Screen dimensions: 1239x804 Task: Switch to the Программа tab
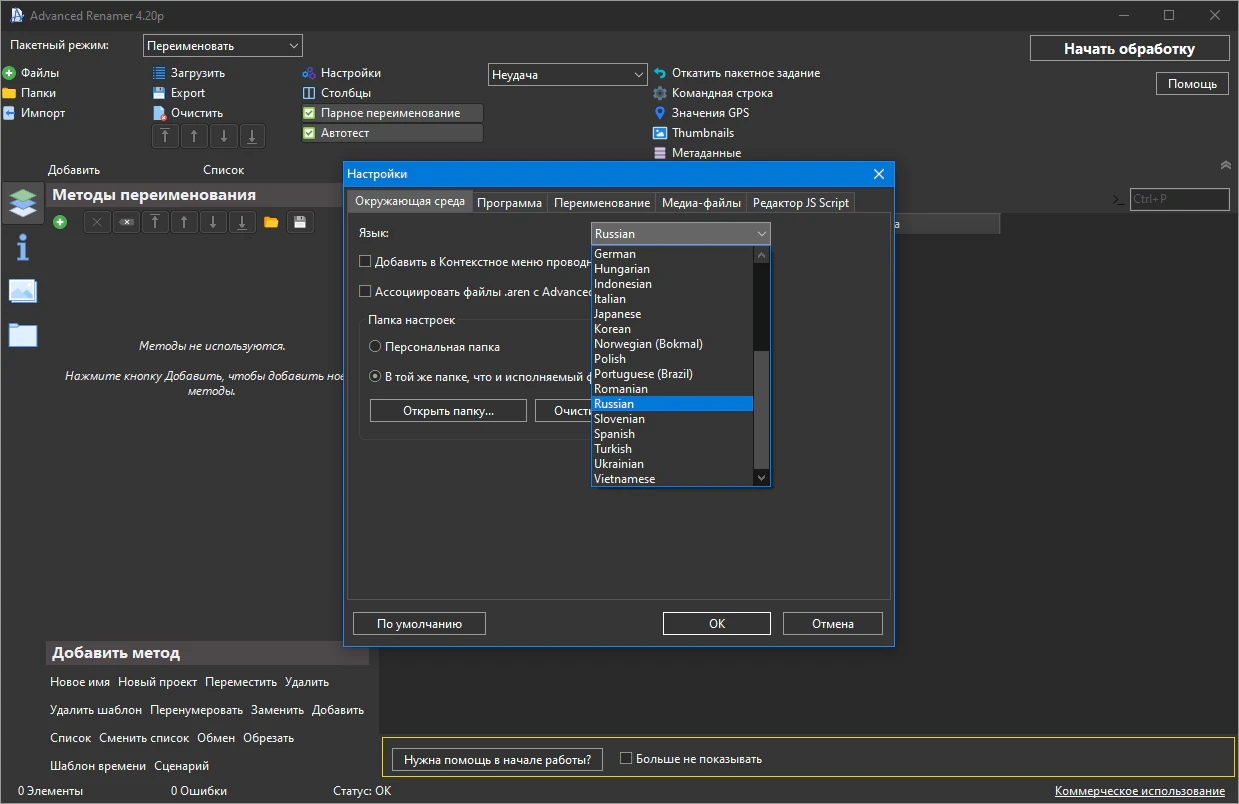click(x=509, y=202)
